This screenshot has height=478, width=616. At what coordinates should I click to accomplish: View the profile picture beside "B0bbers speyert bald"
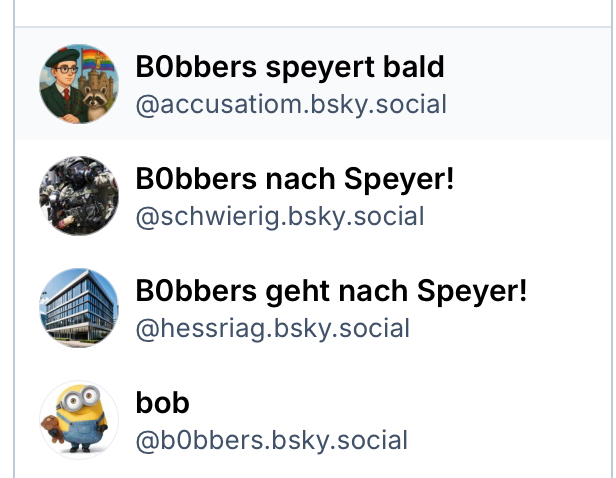coord(78,84)
